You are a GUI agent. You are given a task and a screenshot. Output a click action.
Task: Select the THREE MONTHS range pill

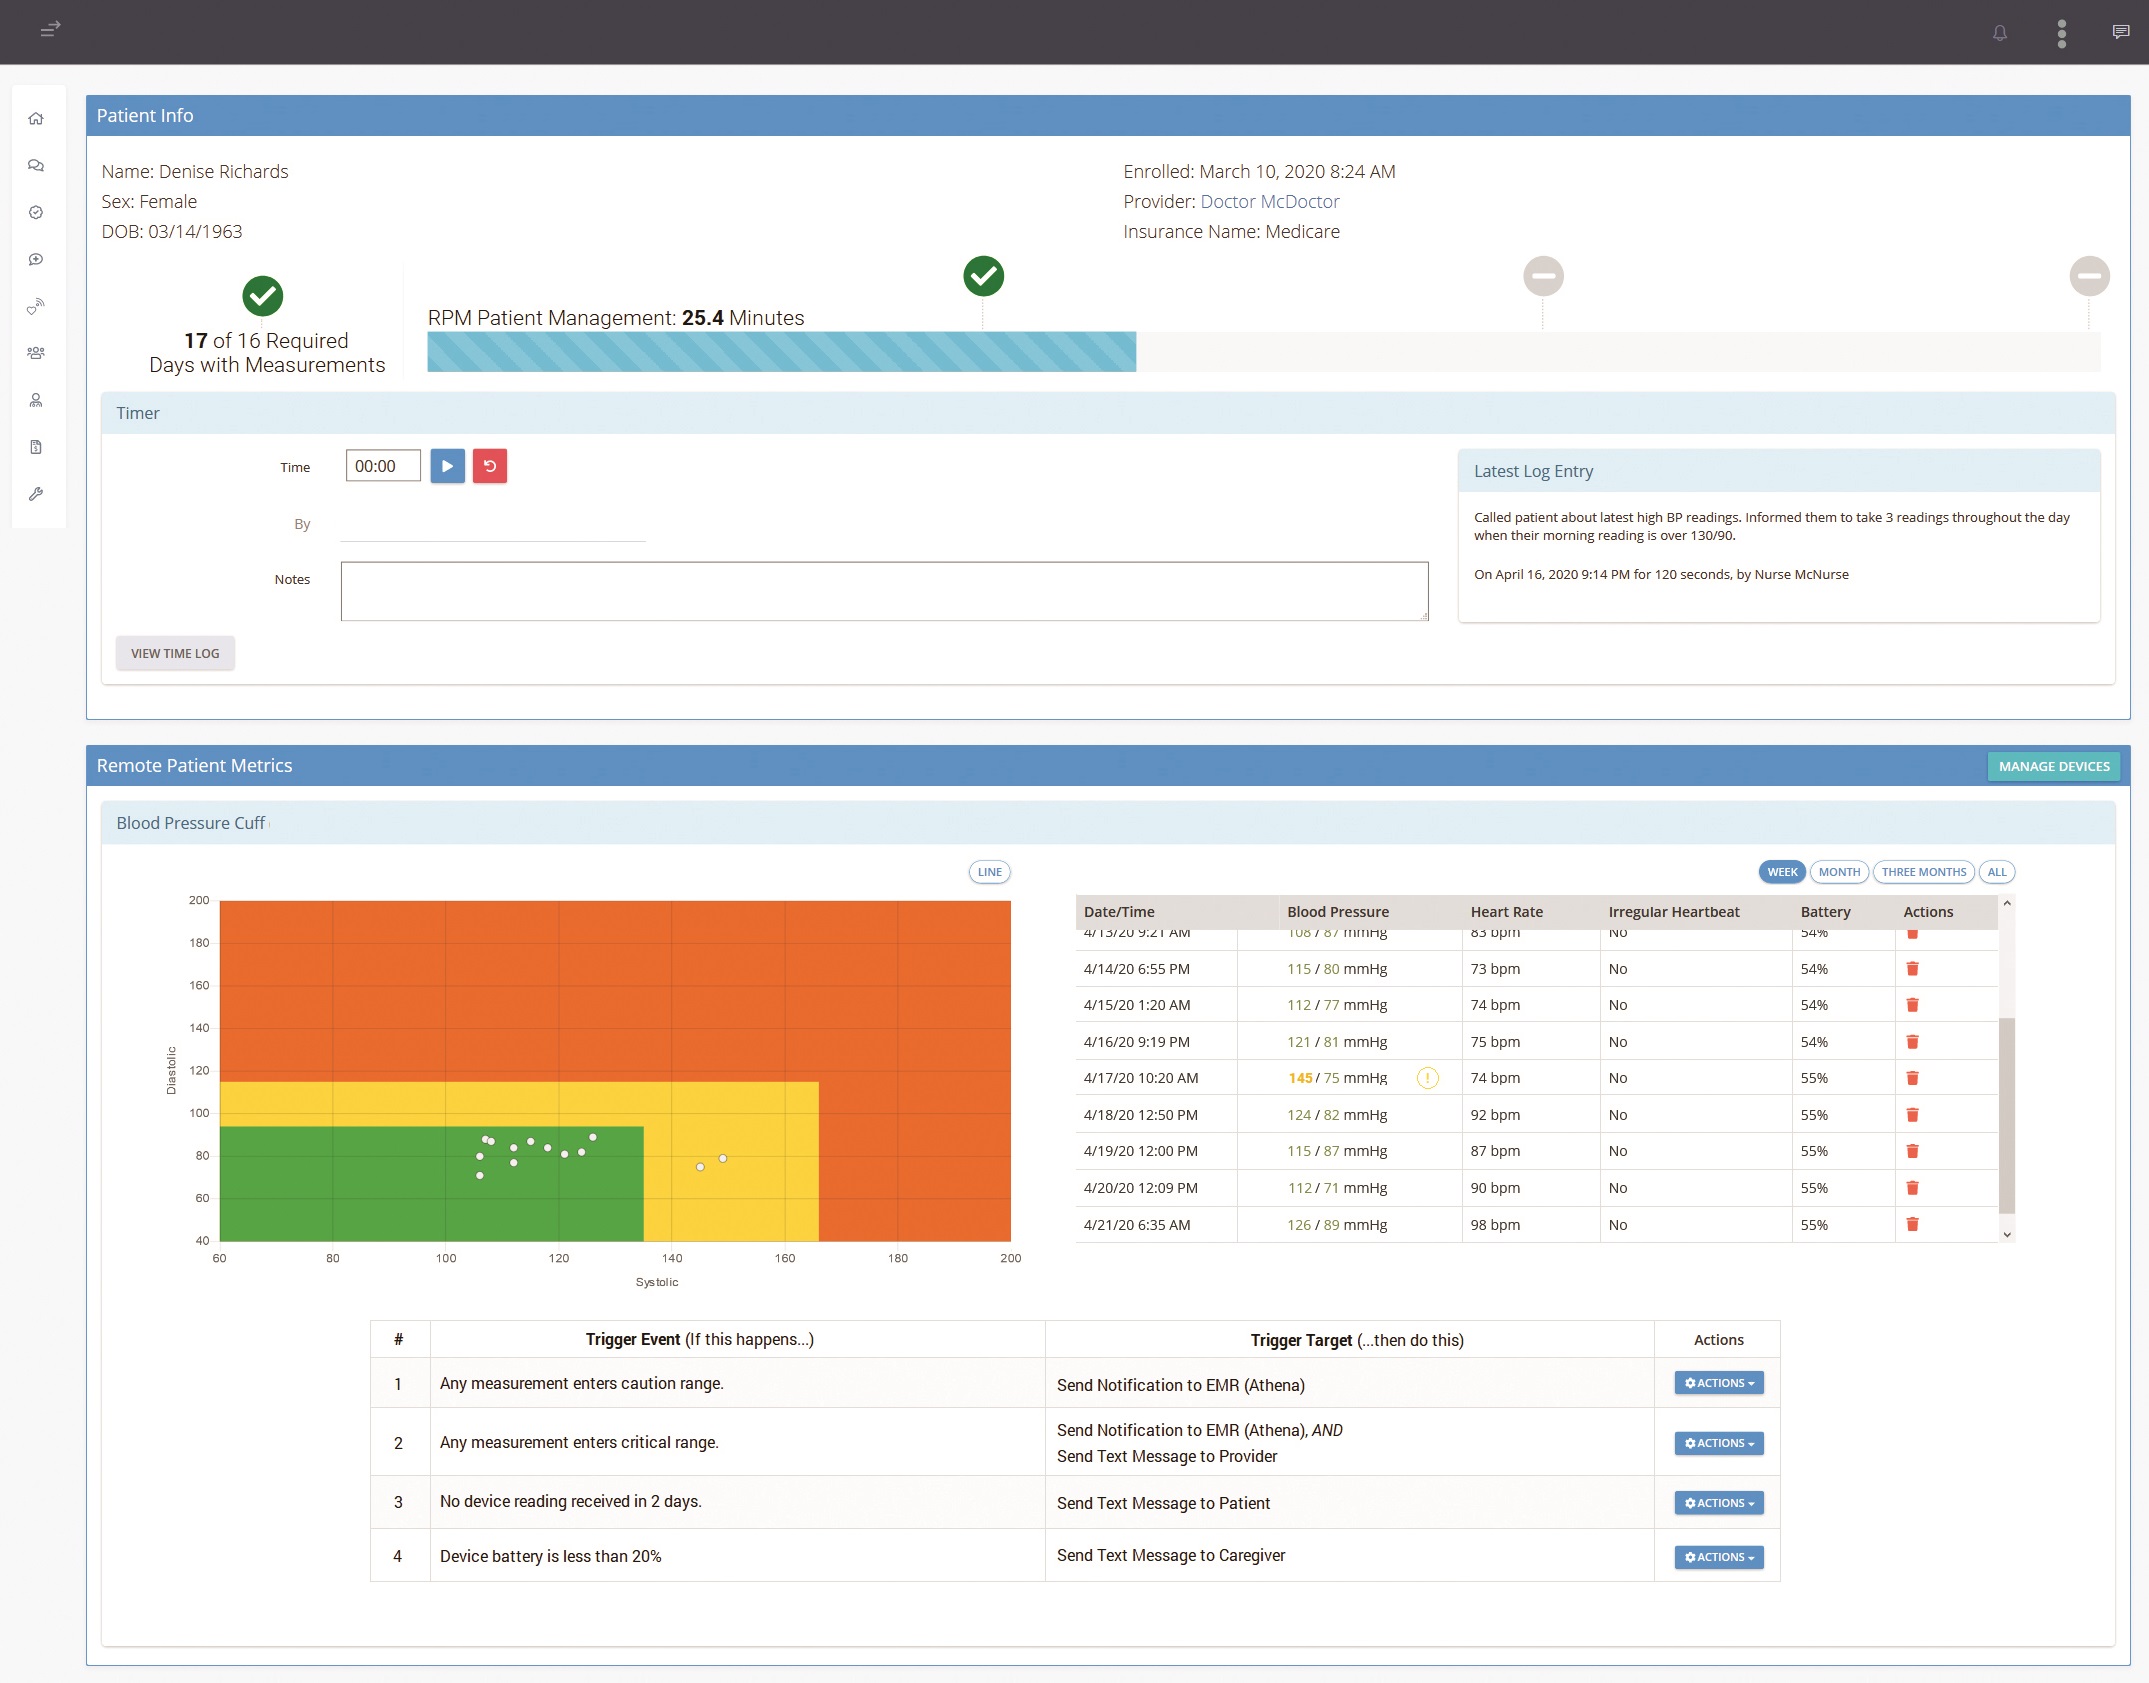coord(1922,872)
